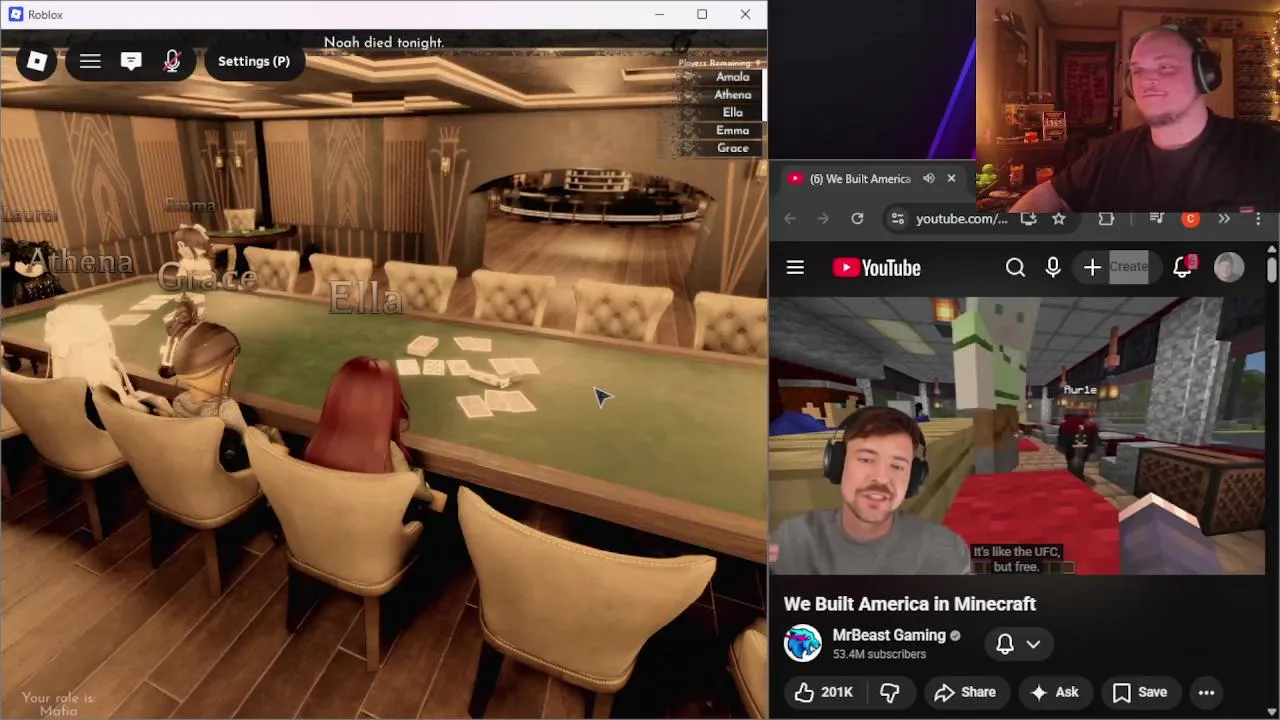This screenshot has height=720, width=1280.
Task: Click the Athena name tag above avatar
Action: click(79, 262)
